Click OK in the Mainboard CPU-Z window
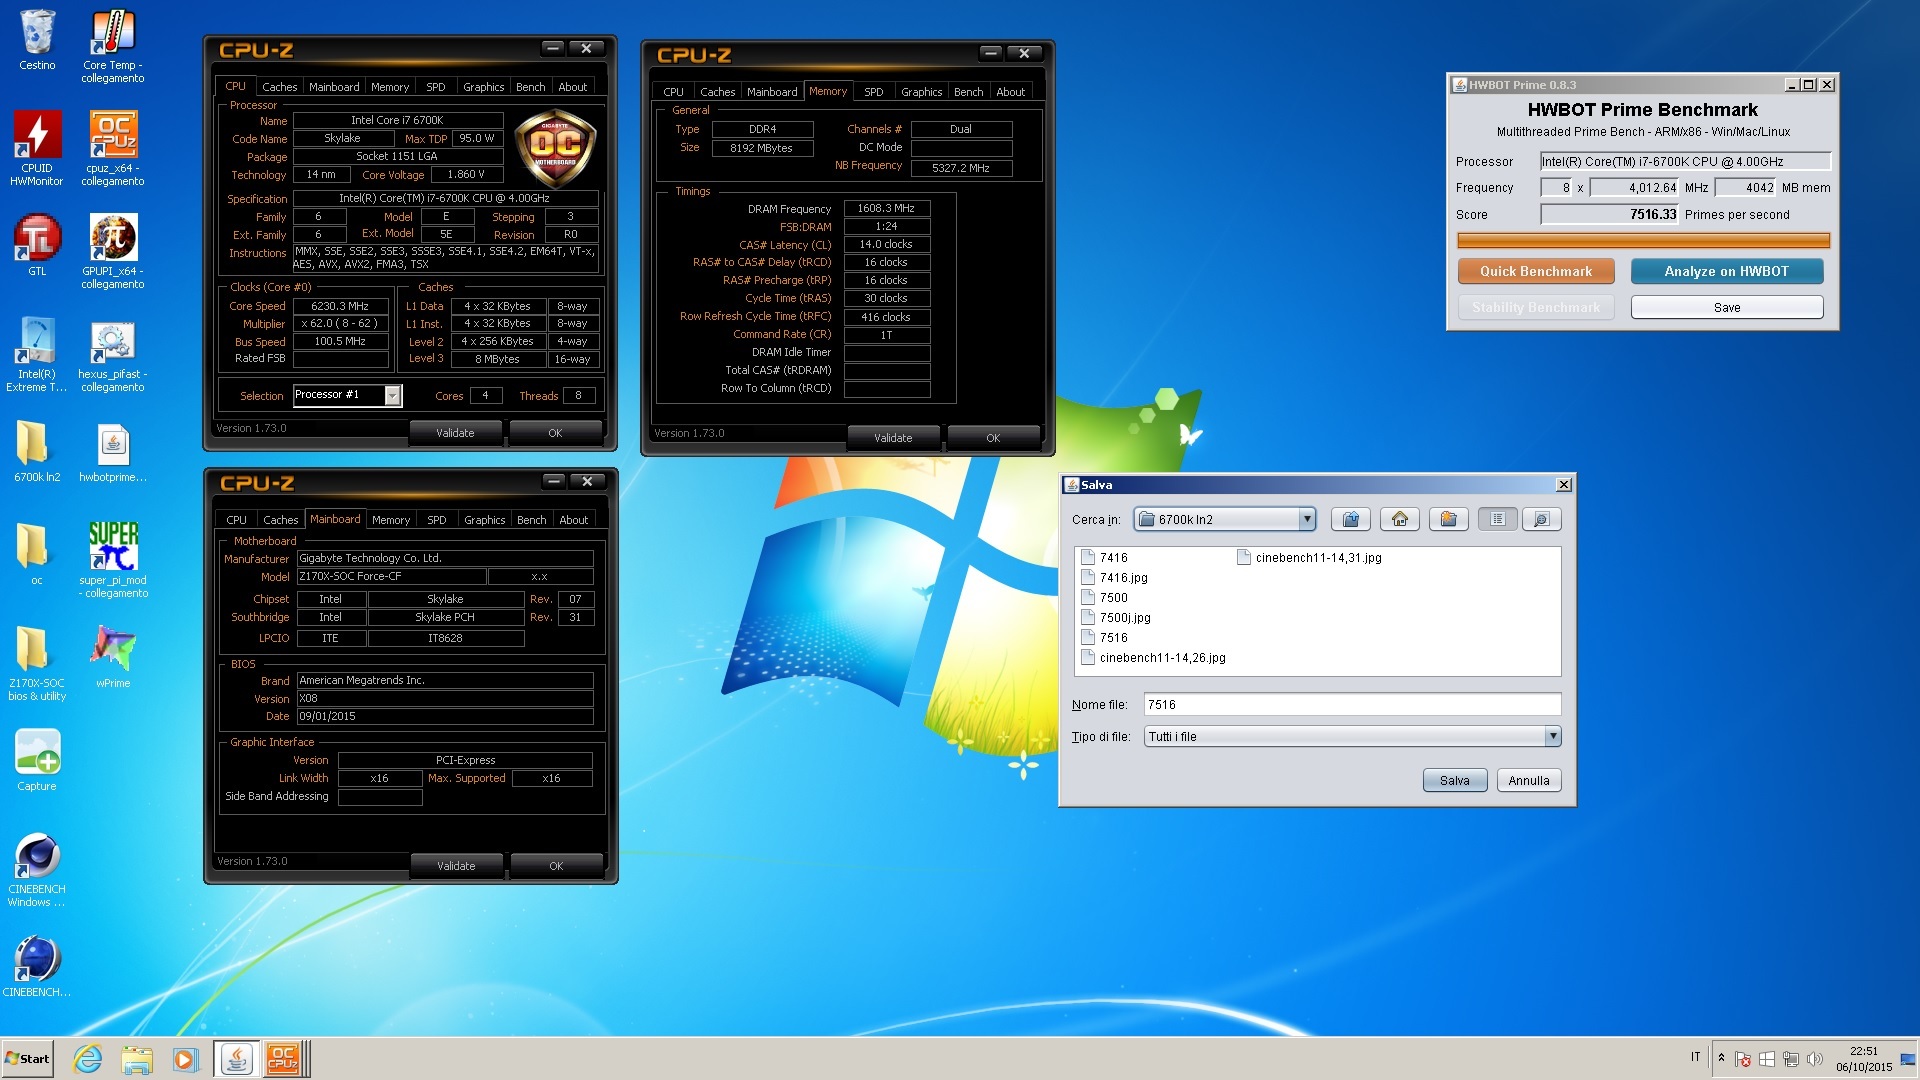 (556, 866)
